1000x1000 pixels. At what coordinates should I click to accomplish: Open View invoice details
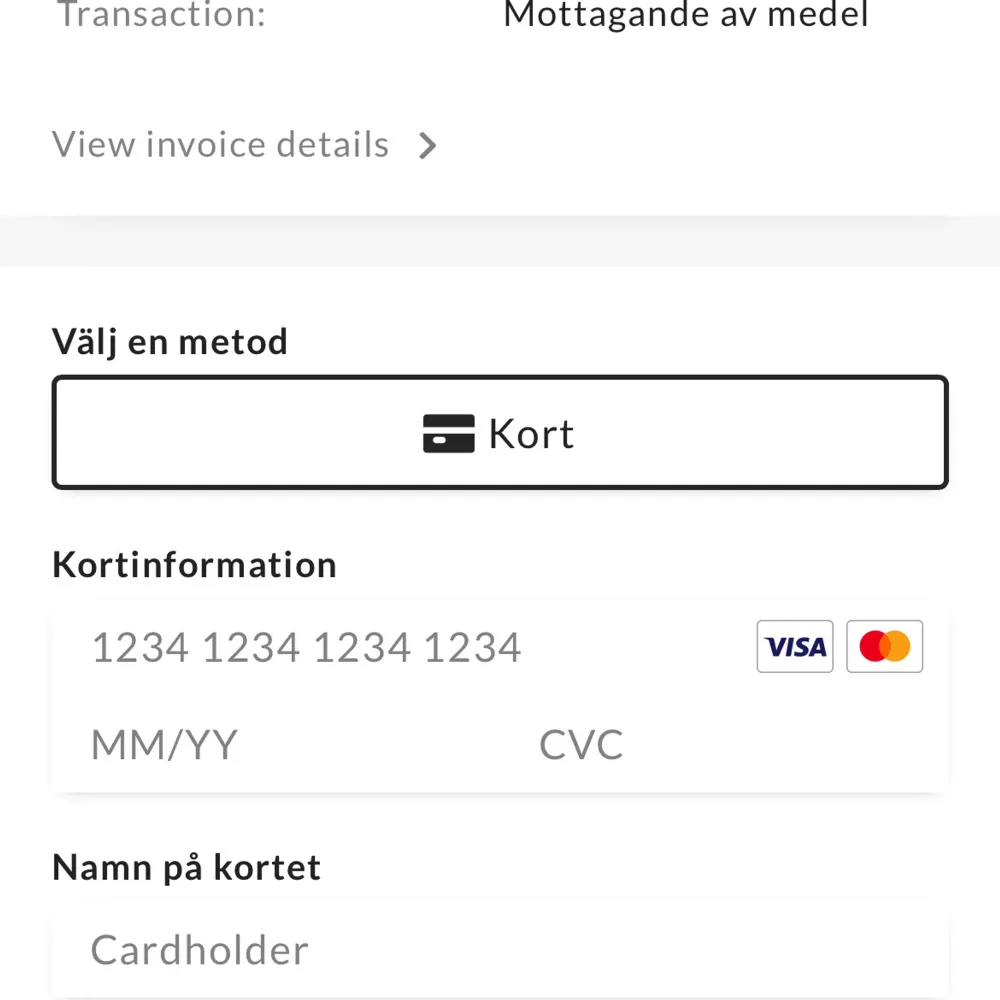click(220, 144)
